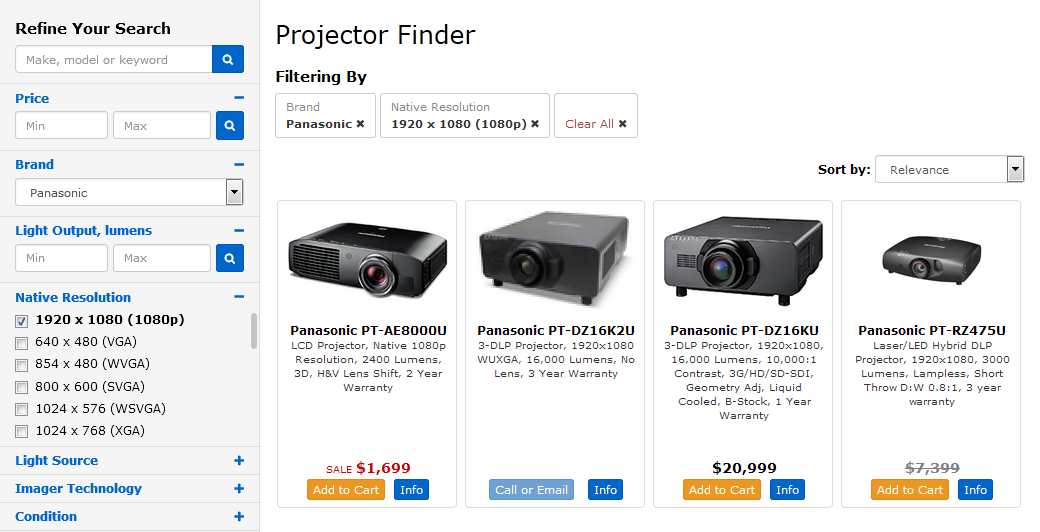
Task: Click the keyword search magnifier icon
Action: point(228,60)
